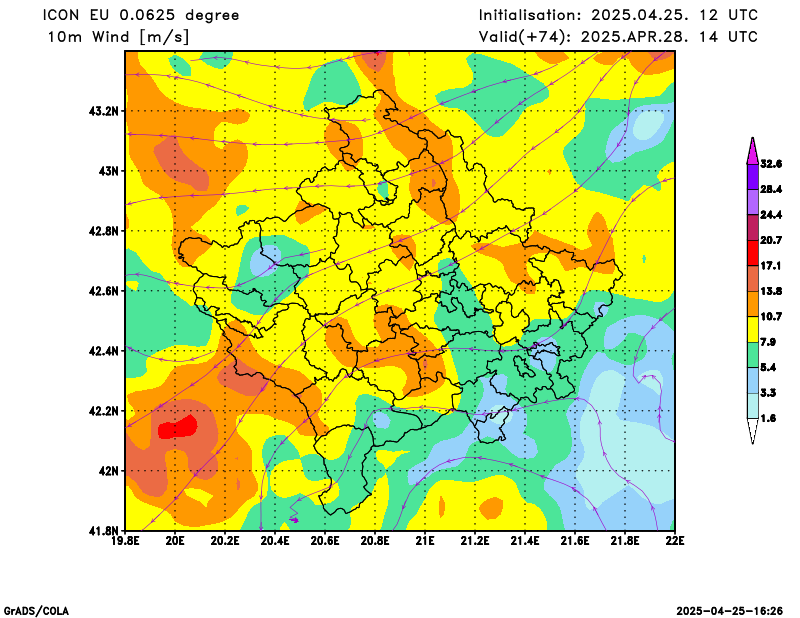Click the GrADS/COLA footer credit
Screen dimensions: 800x618
[x=36, y=611]
